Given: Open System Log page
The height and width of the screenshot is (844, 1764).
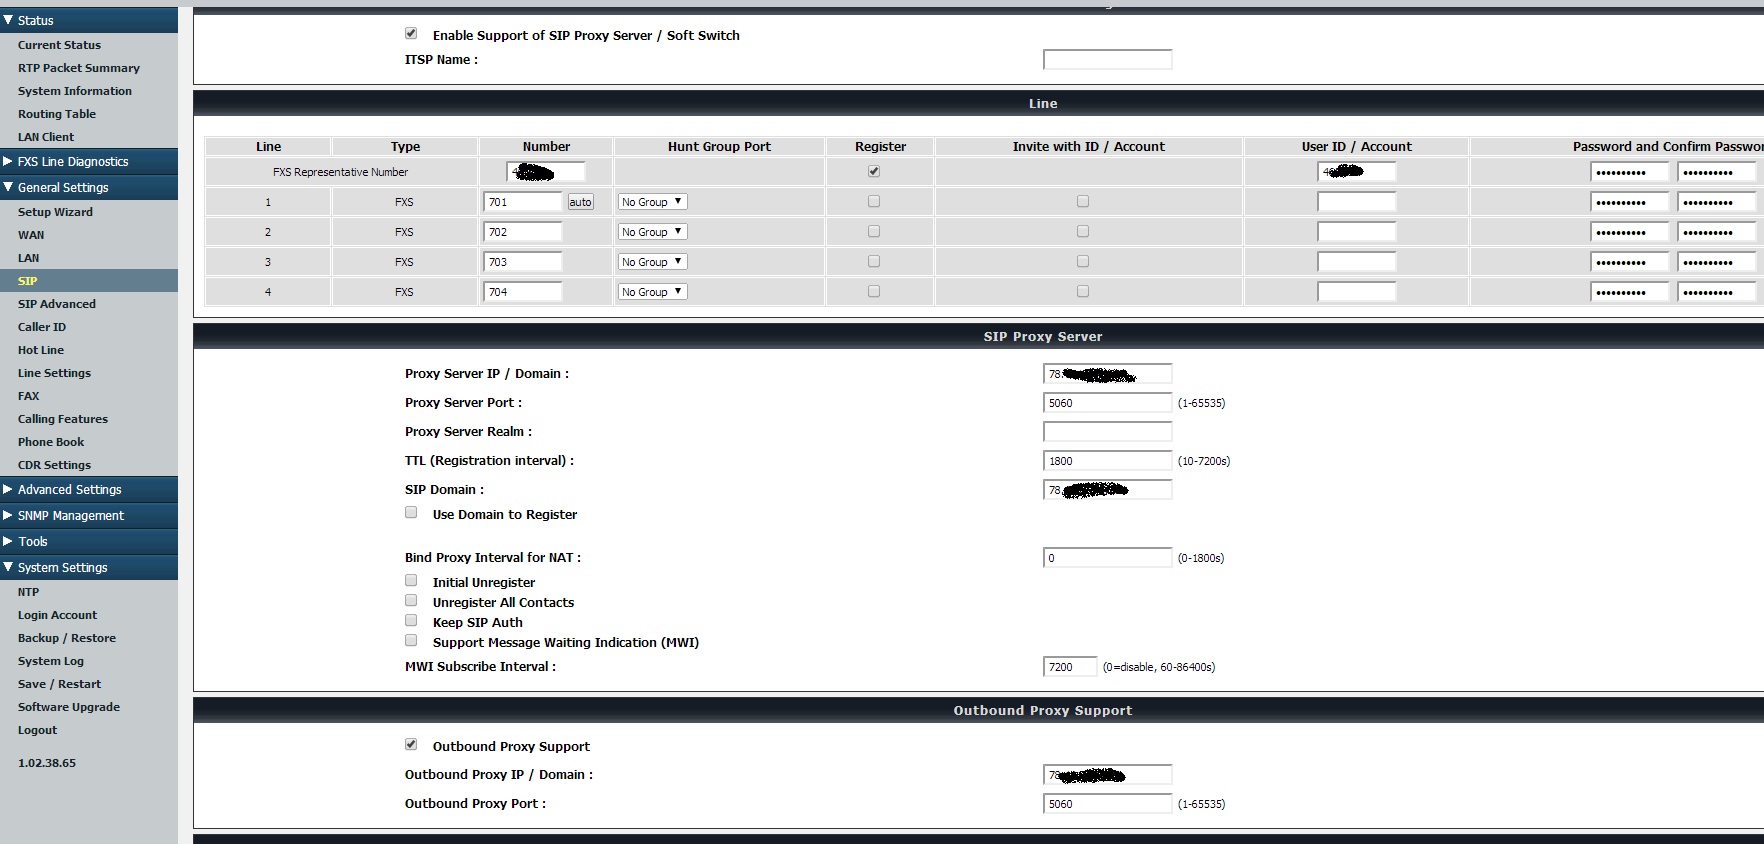Looking at the screenshot, I should (50, 661).
